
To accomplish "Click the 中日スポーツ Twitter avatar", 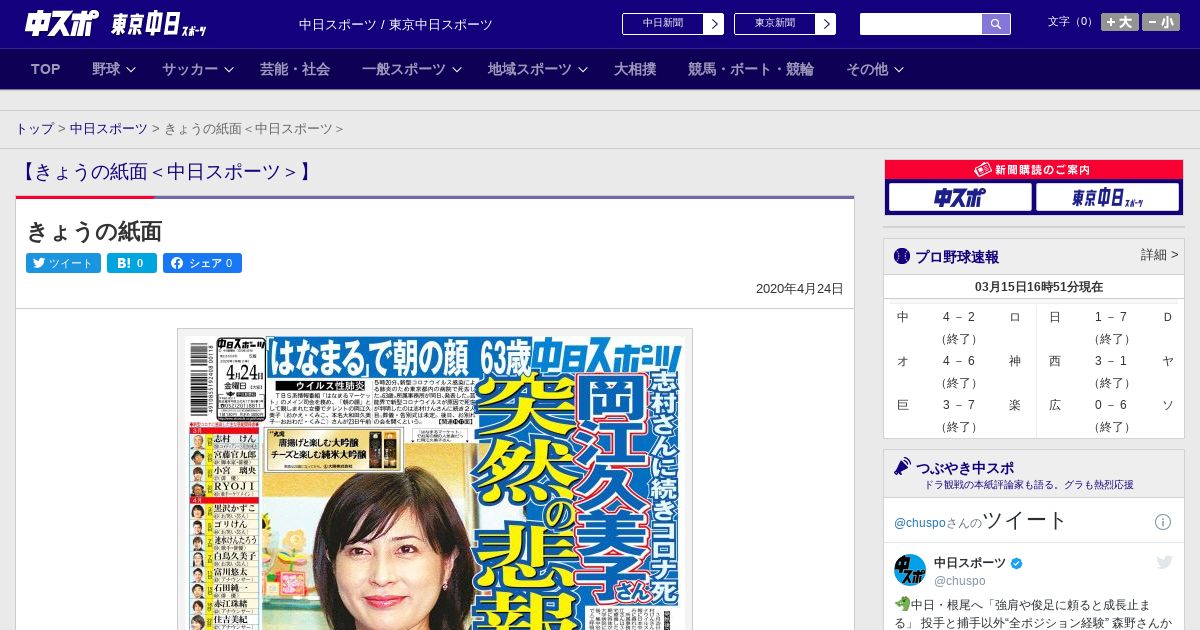I will click(910, 570).
